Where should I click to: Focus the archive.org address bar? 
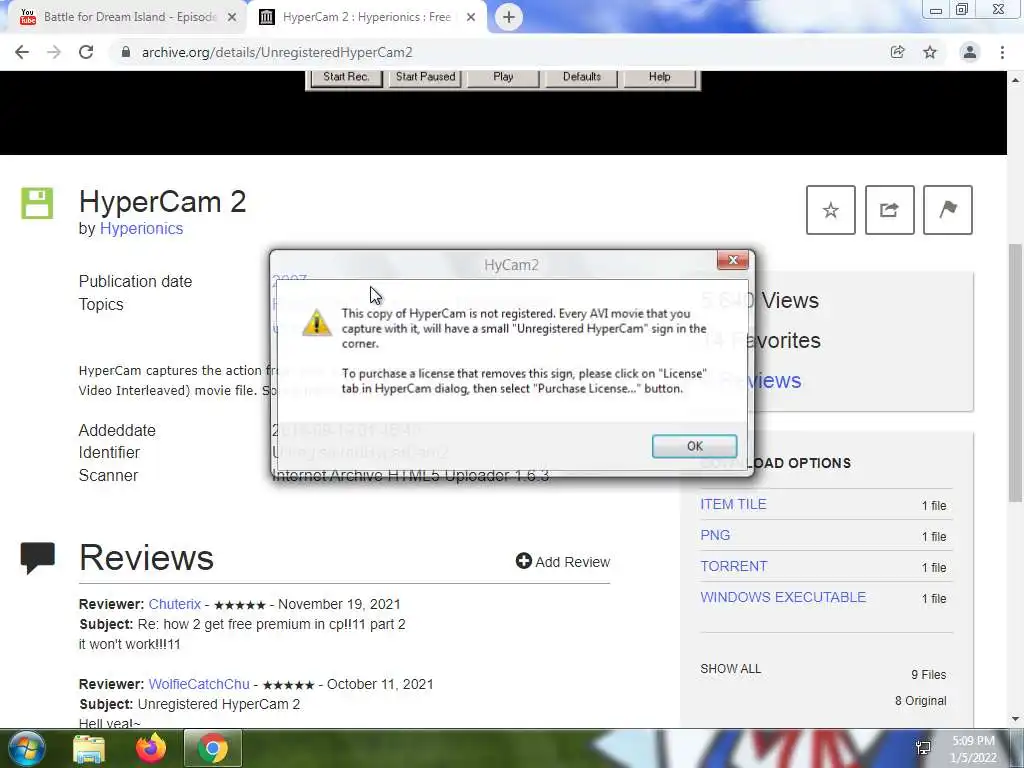click(496, 52)
